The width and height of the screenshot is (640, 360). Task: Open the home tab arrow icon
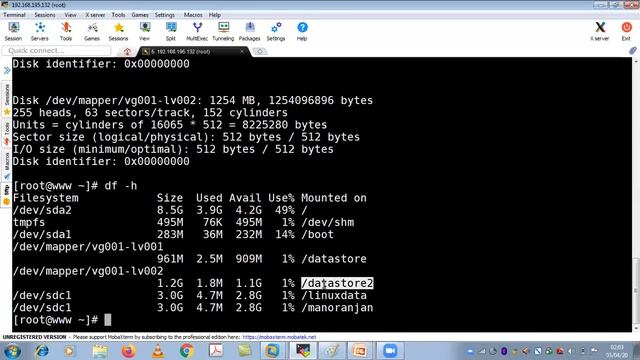point(127,51)
